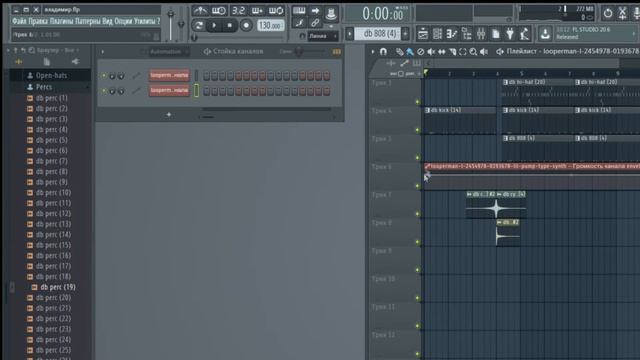The image size is (640, 360).
Task: Collapse the Percs folder in browser
Action: tap(44, 87)
